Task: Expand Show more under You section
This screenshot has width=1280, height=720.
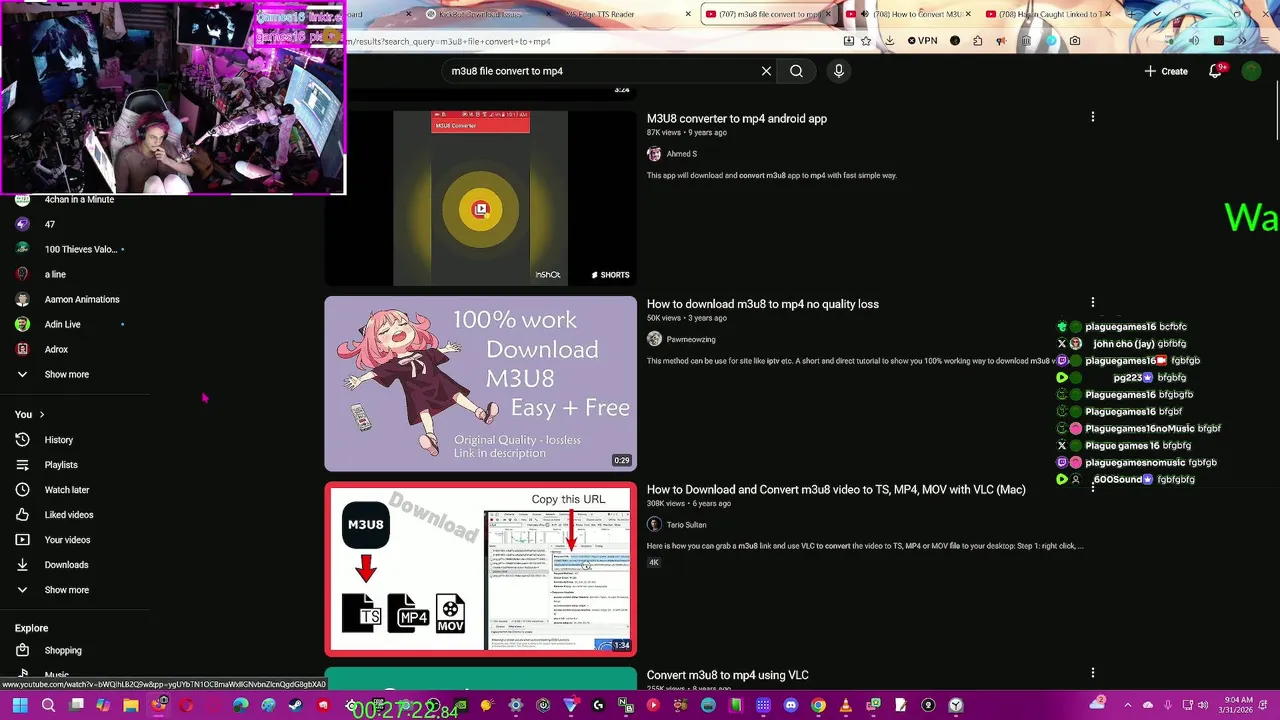Action: [x=66, y=590]
